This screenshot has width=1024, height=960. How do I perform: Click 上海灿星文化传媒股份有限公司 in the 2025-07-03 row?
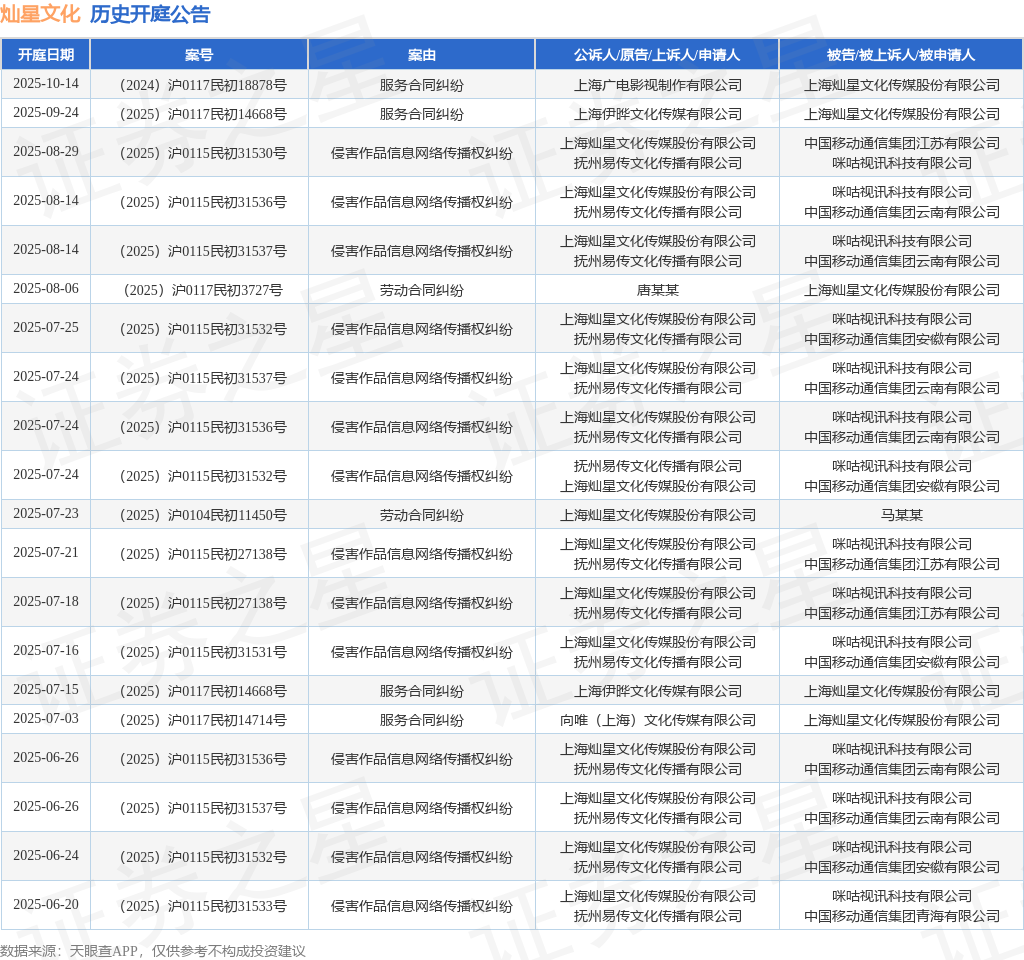pyautogui.click(x=902, y=720)
